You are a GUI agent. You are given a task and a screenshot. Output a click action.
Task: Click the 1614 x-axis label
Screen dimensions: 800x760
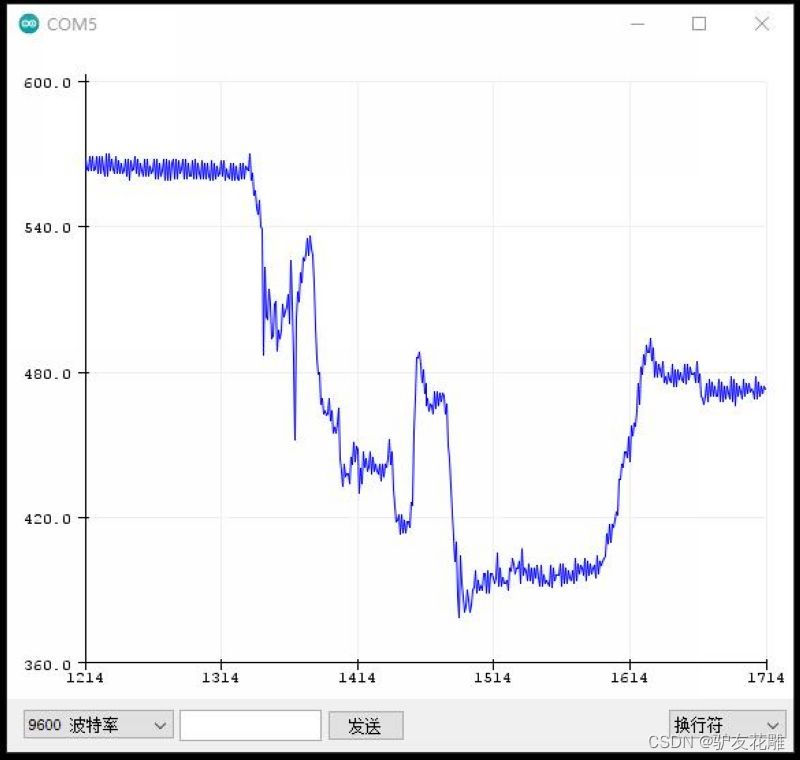click(629, 678)
